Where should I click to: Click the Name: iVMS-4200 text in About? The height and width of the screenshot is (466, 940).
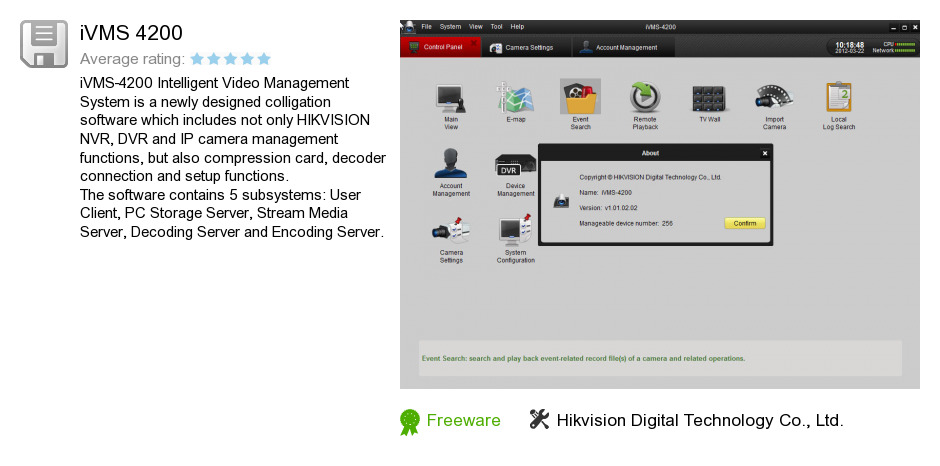tap(605, 193)
